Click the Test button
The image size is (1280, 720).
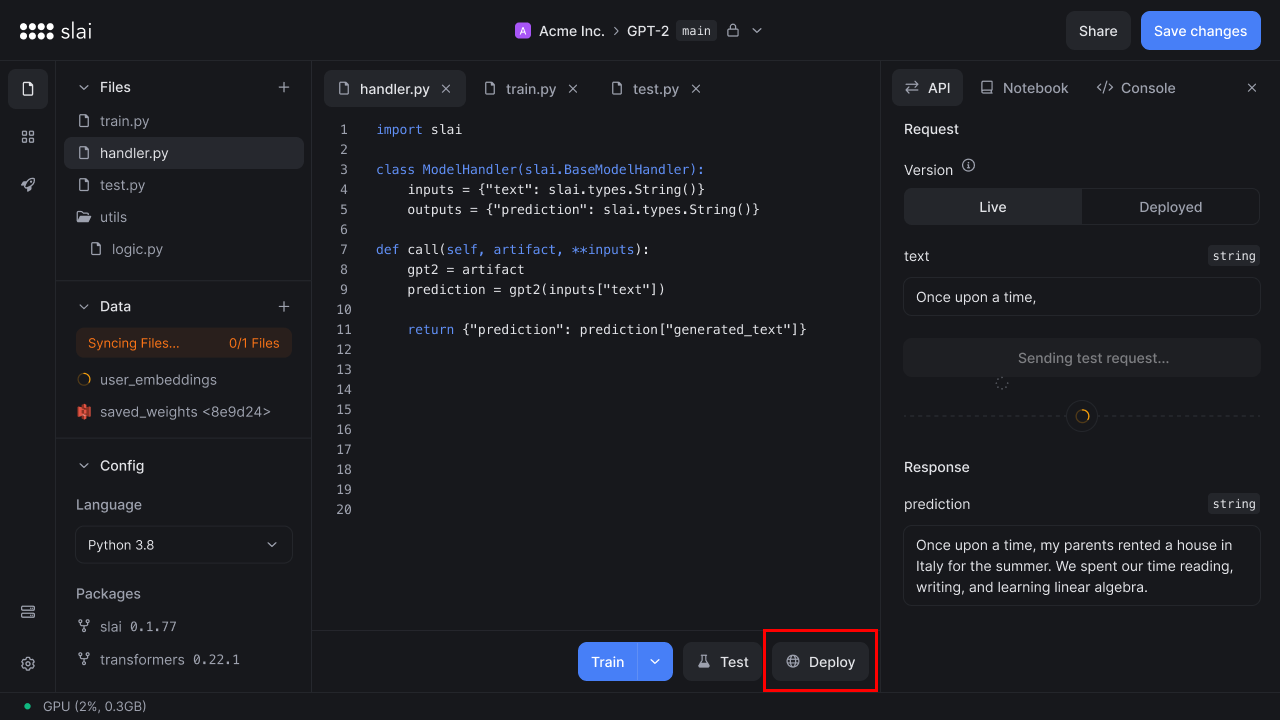coord(722,662)
